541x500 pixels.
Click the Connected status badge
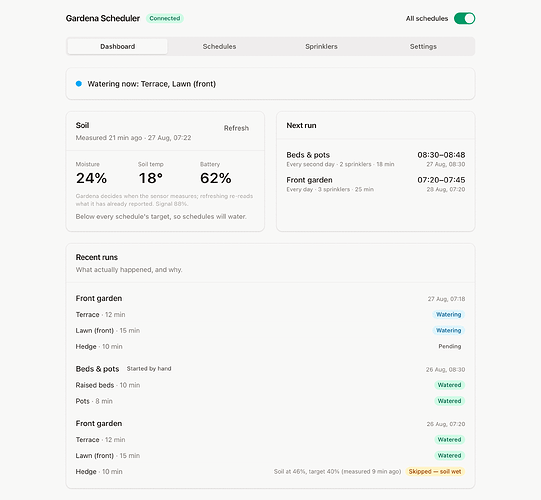point(165,18)
